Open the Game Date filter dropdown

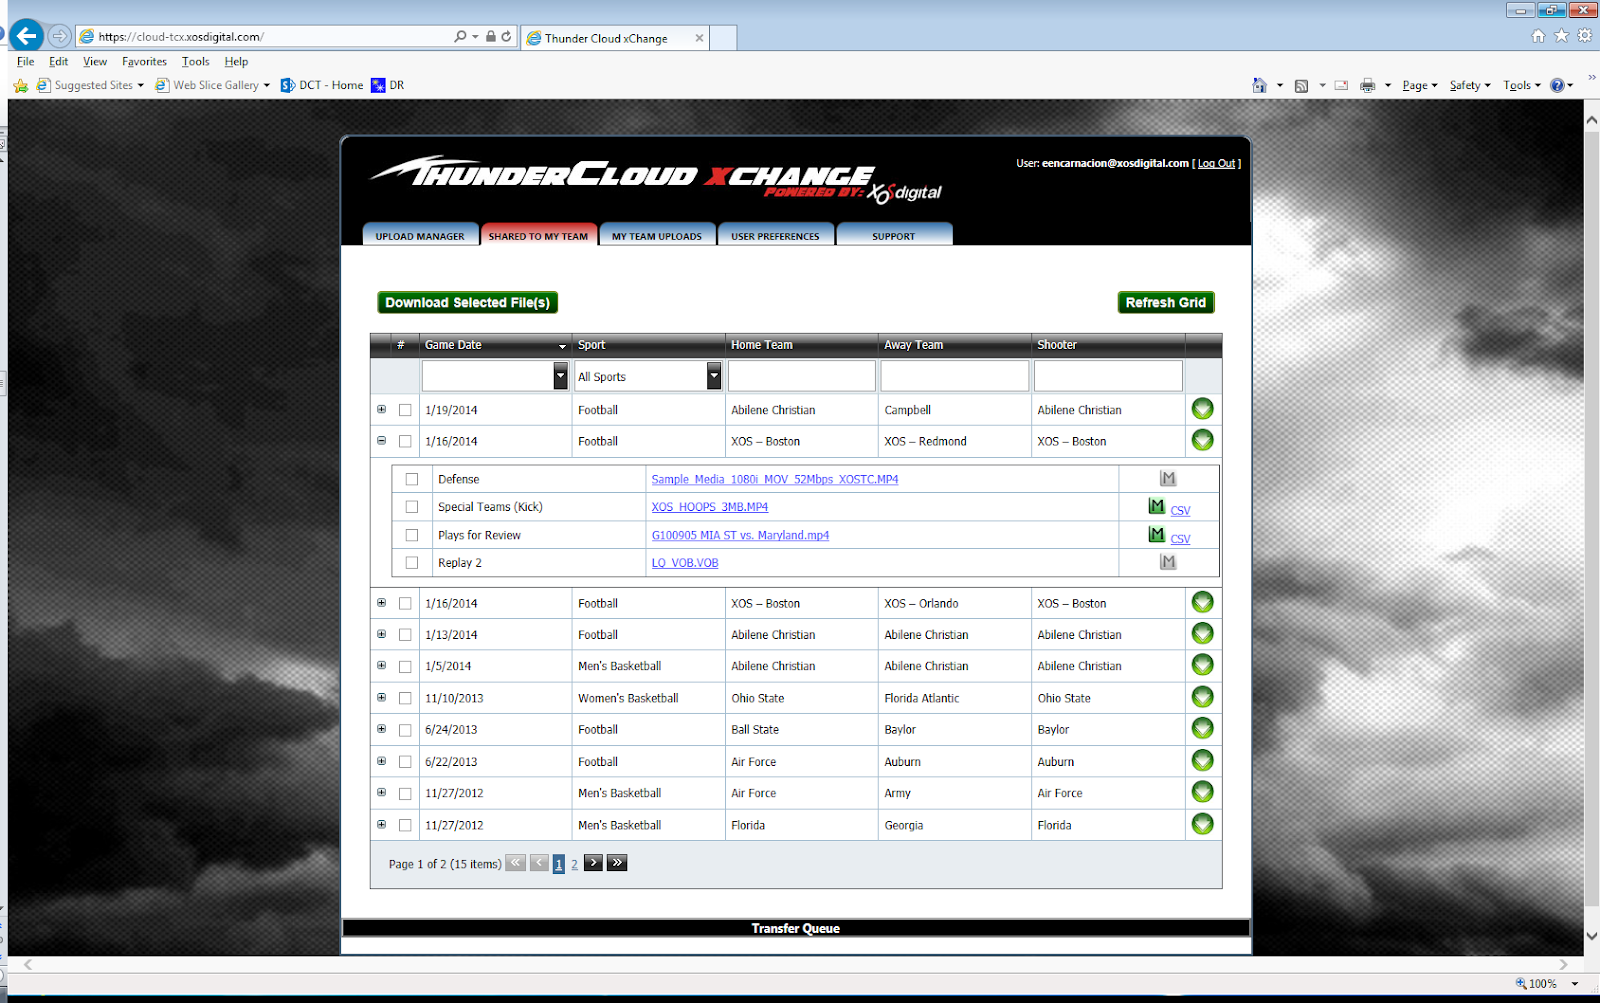click(560, 376)
